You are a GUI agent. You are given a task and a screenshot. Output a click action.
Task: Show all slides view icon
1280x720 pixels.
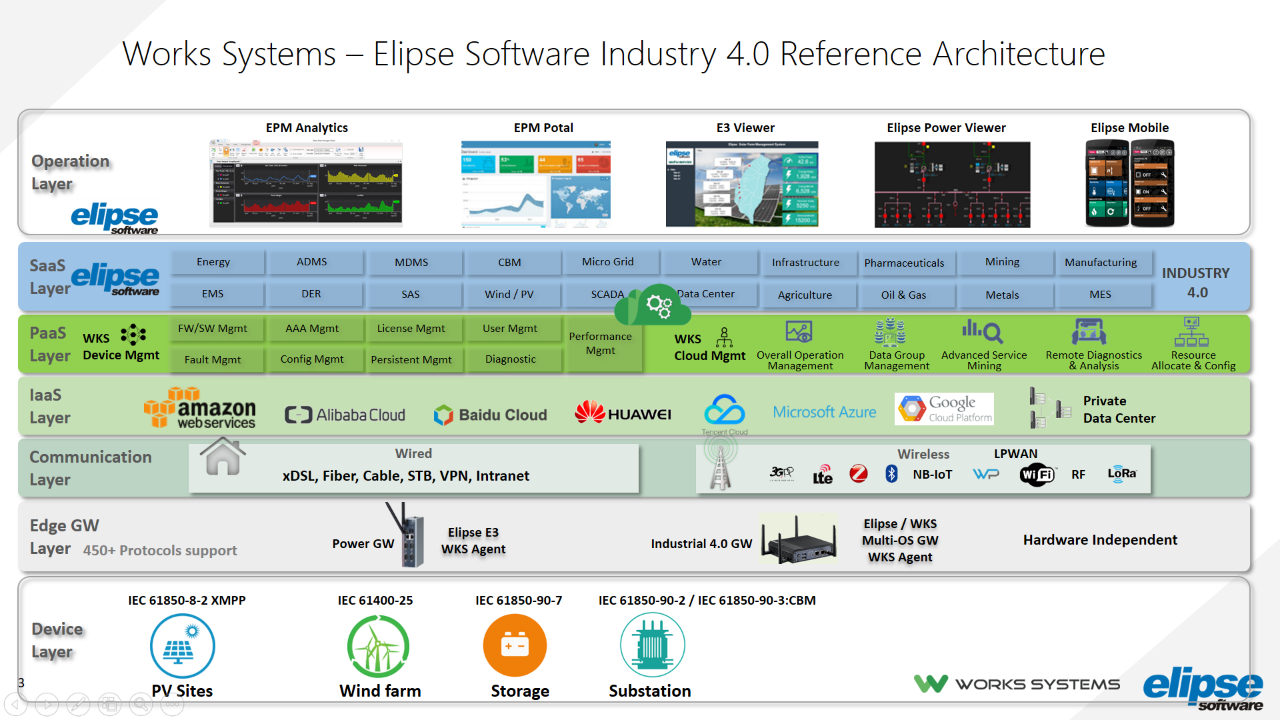point(109,704)
